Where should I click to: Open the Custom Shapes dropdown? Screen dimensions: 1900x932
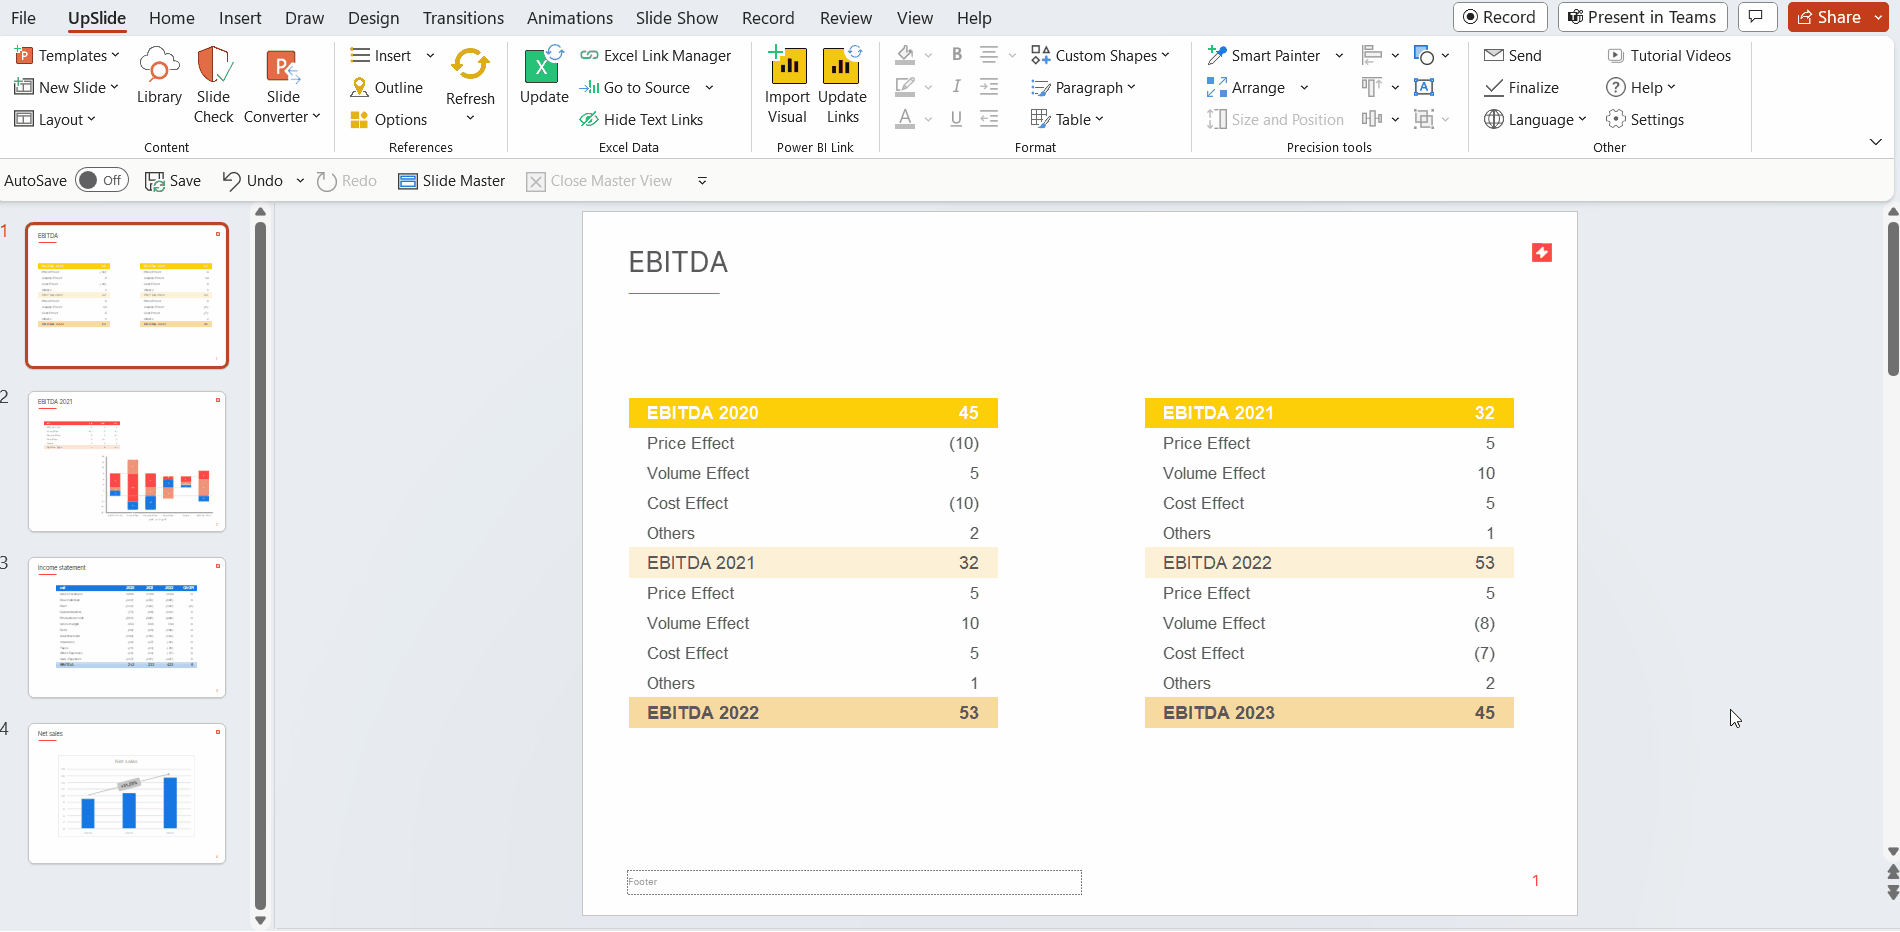[1101, 56]
